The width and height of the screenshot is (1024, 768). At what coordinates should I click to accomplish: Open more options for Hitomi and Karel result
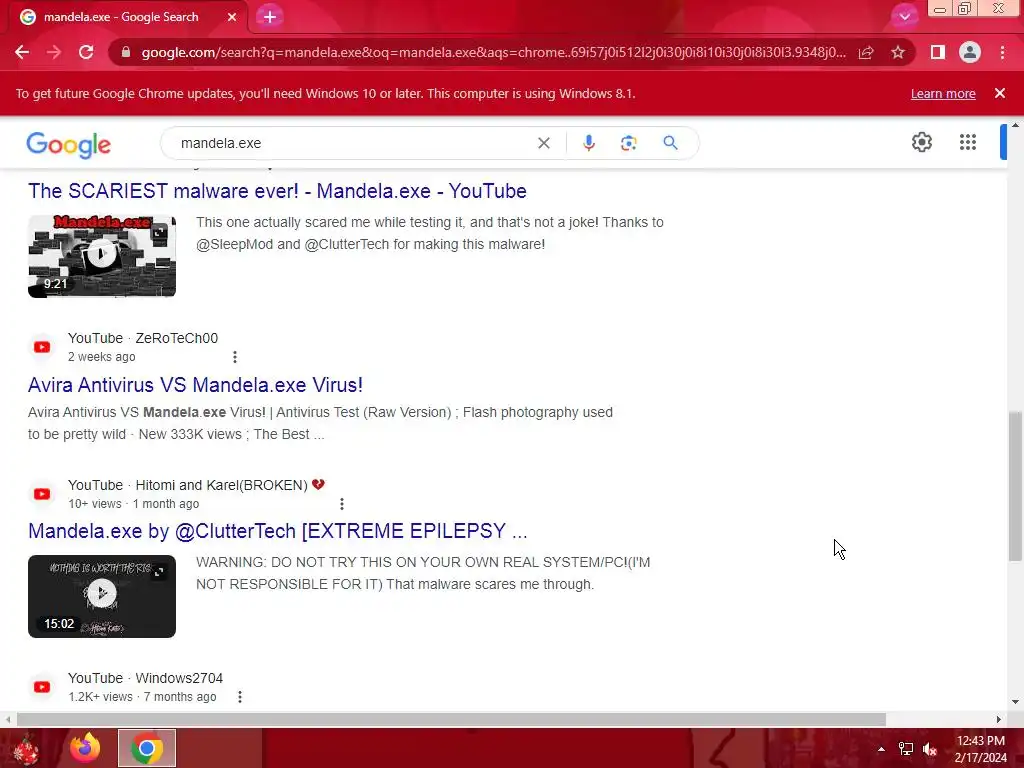click(x=342, y=504)
